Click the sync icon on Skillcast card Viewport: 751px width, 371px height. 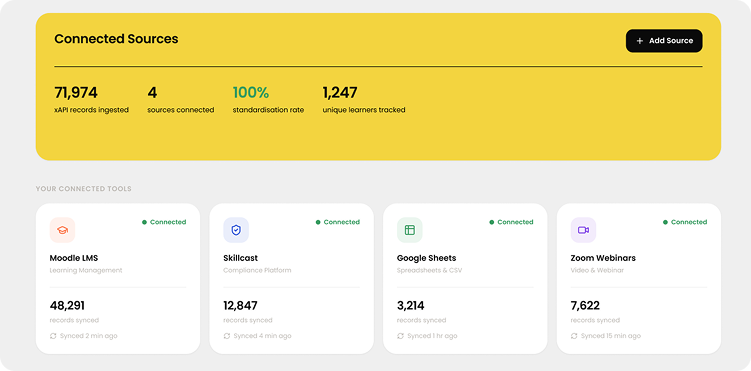[227, 336]
